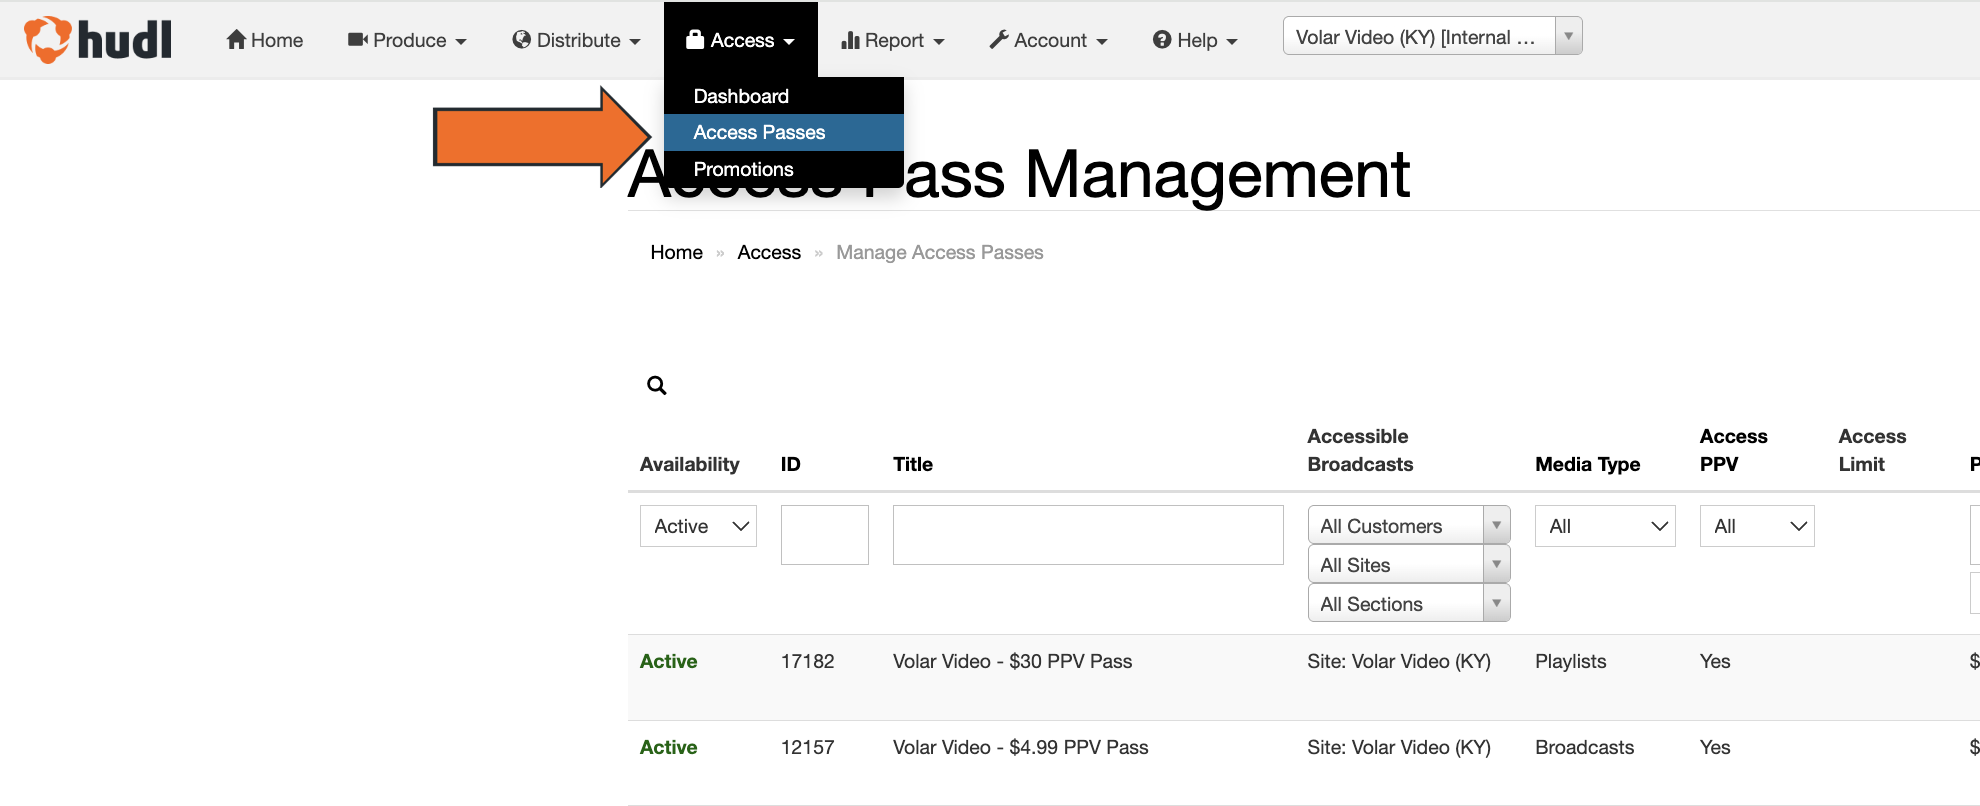
Task: Sort by the ID column header
Action: 791,464
